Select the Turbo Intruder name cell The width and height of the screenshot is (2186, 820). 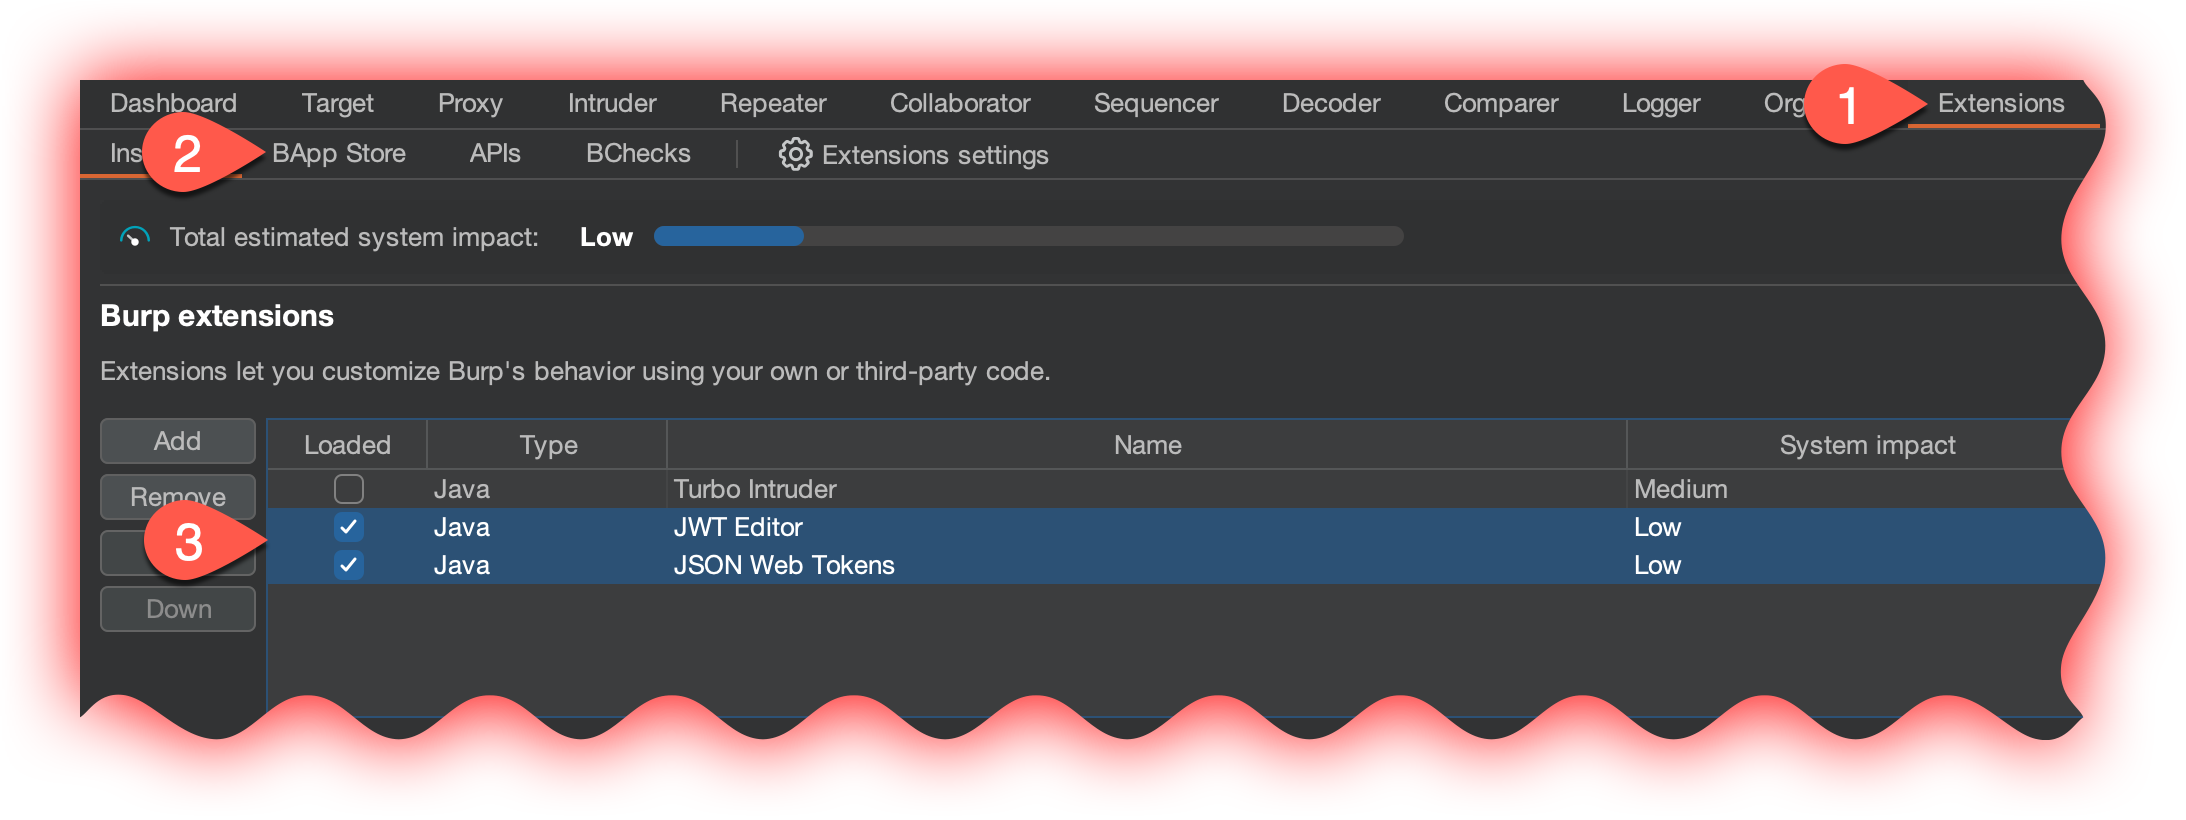click(x=1147, y=489)
